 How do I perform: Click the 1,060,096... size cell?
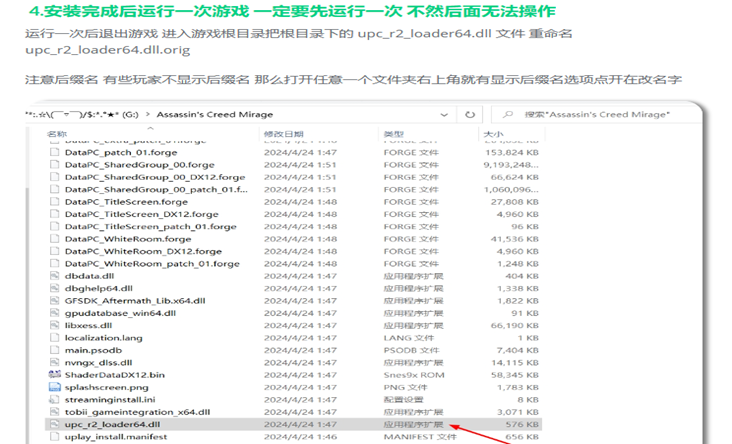[511, 190]
